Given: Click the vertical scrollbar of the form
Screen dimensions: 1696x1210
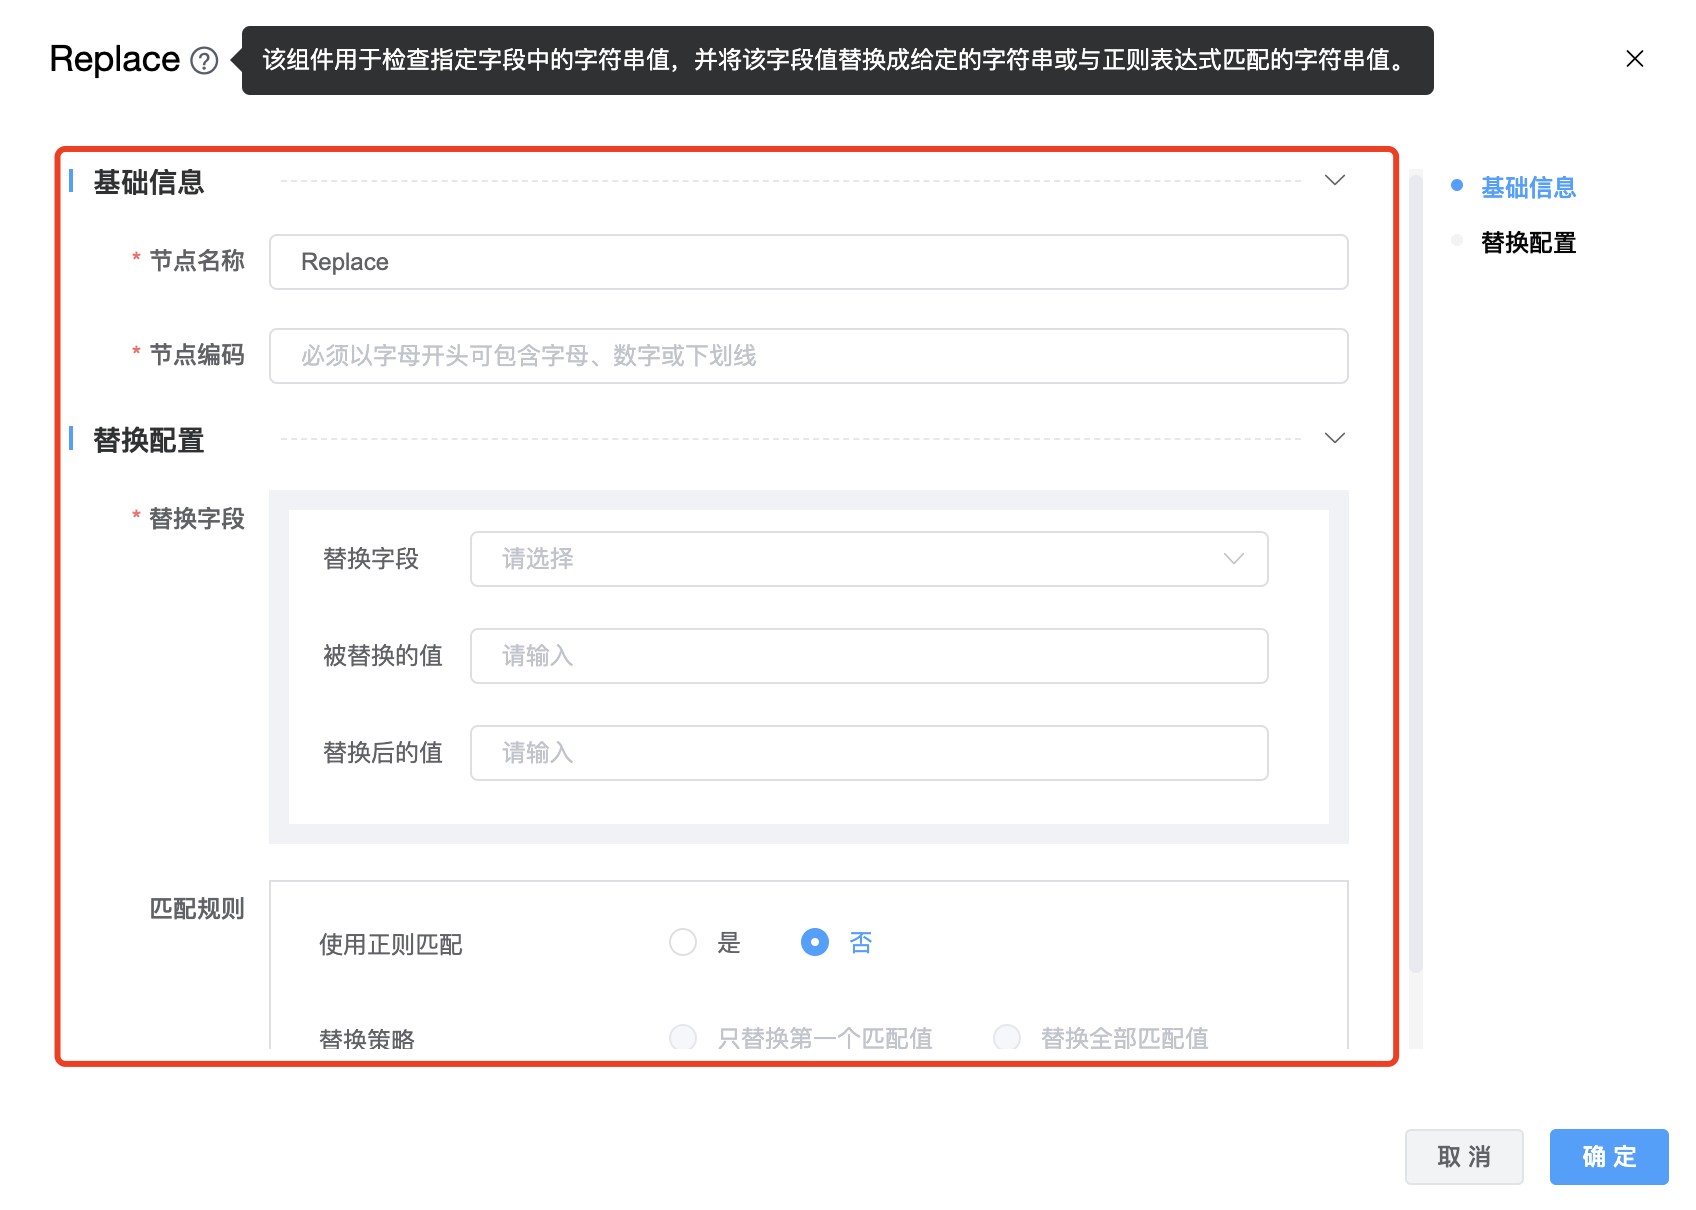Looking at the screenshot, I should [x=1415, y=570].
